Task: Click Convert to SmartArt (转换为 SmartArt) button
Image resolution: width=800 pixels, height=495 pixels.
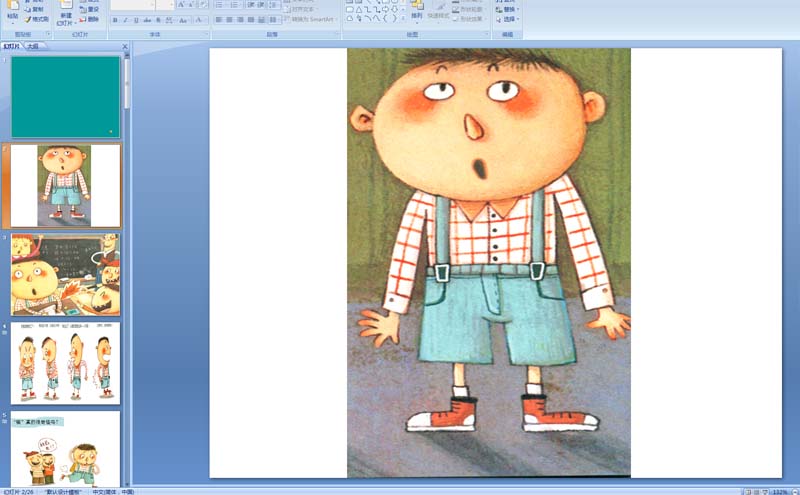Action: click(x=310, y=19)
